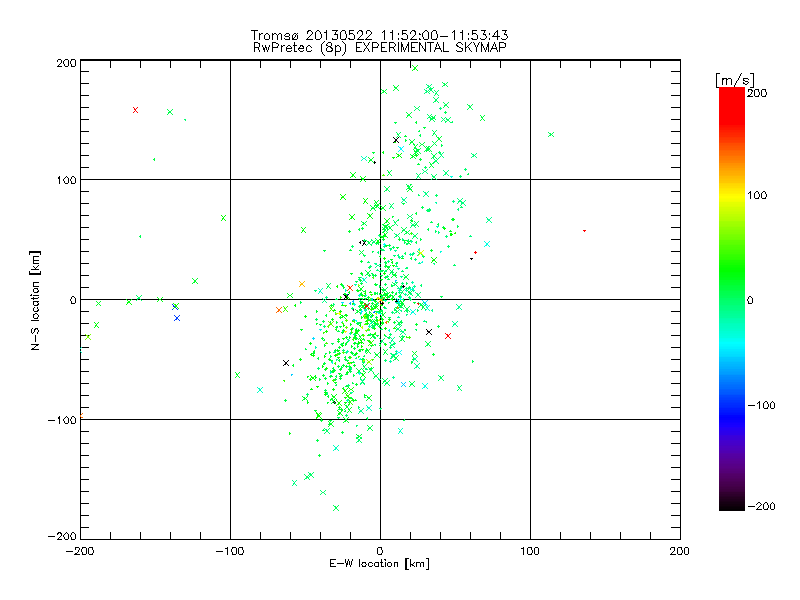
Task: Select the black cross in lower-left cluster edge
Action: [286, 363]
